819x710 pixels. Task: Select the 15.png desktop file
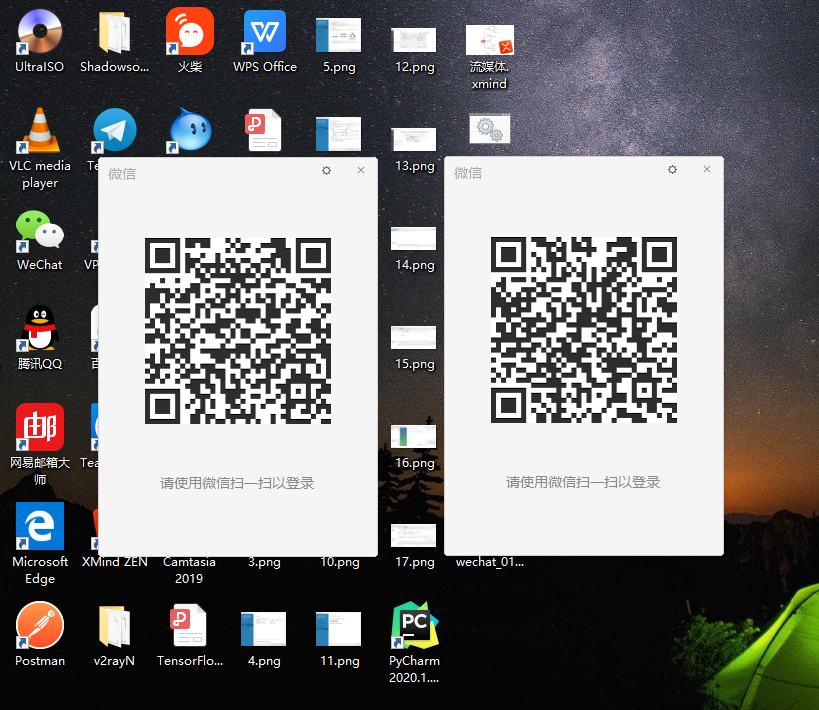414,337
